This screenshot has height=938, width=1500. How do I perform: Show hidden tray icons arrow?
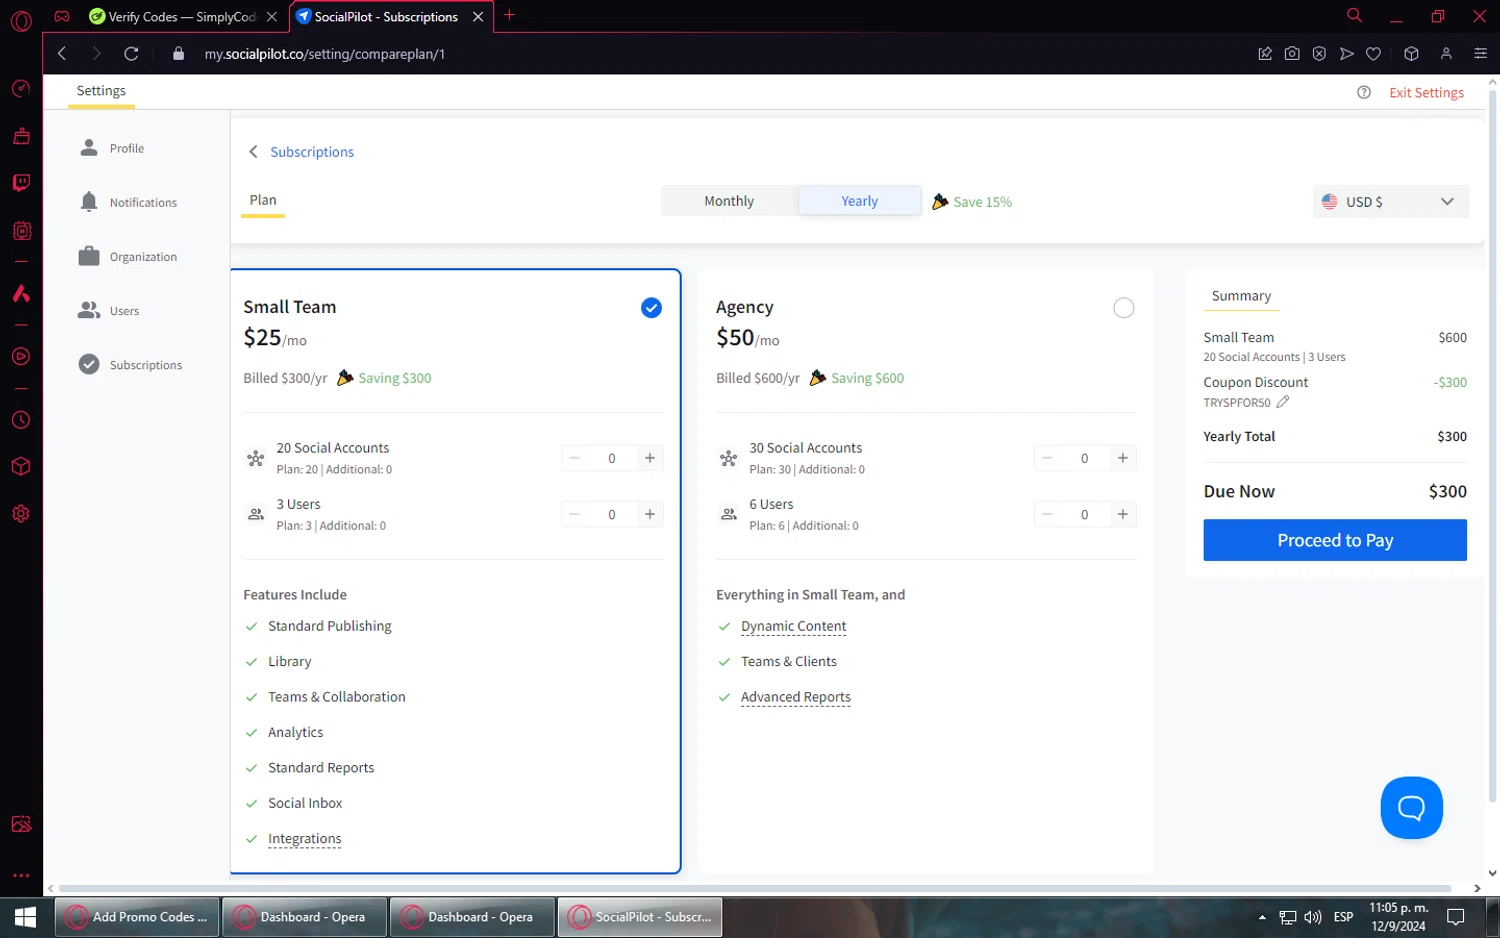pos(1262,917)
